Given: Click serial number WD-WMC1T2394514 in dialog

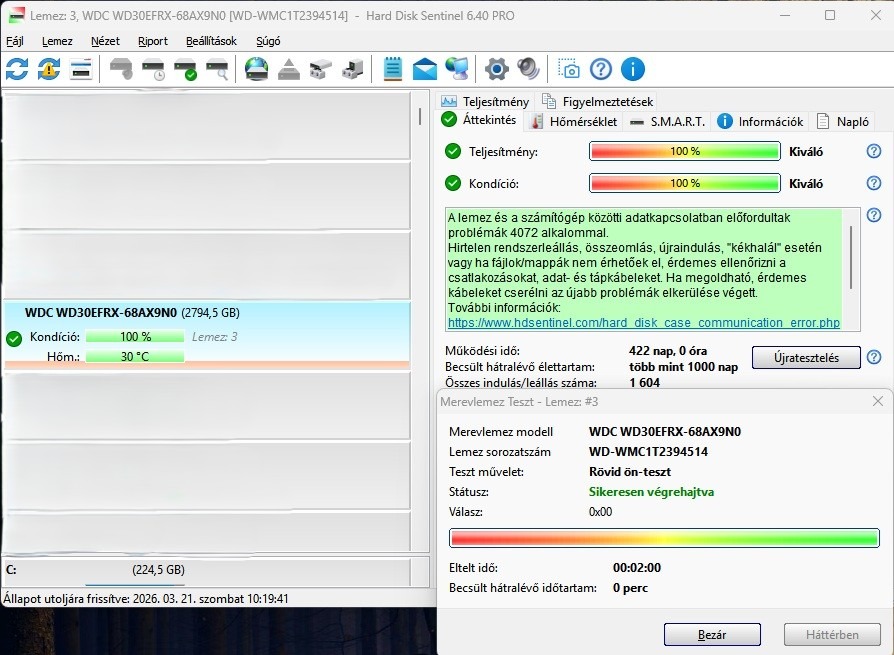Looking at the screenshot, I should coord(648,452).
